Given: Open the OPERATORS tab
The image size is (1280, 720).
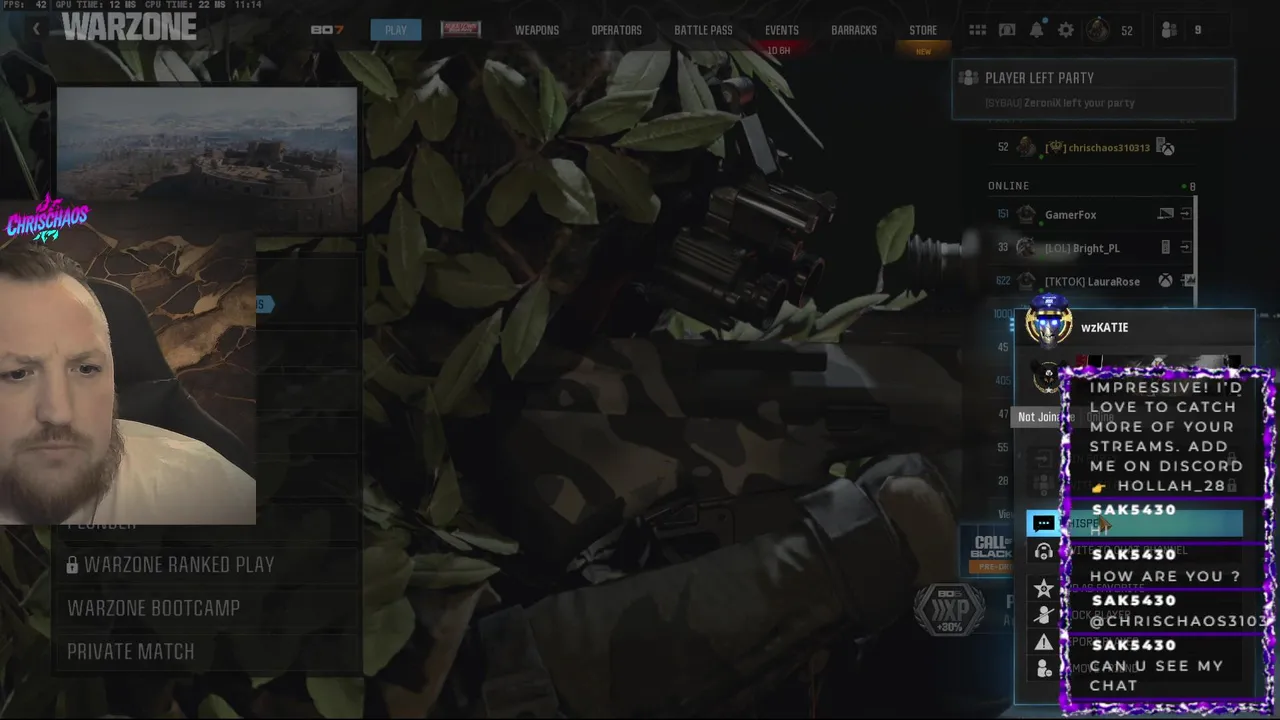Looking at the screenshot, I should click(616, 30).
